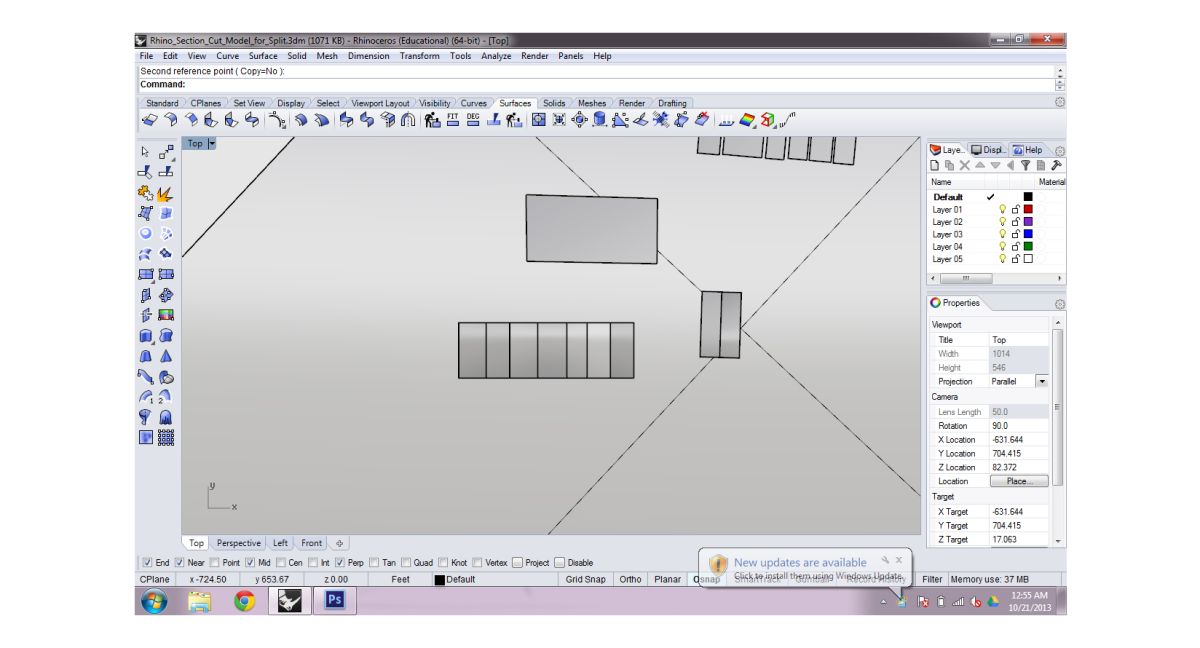Move layer up with the up triangle icon
The width and height of the screenshot is (1200, 648).
980,165
